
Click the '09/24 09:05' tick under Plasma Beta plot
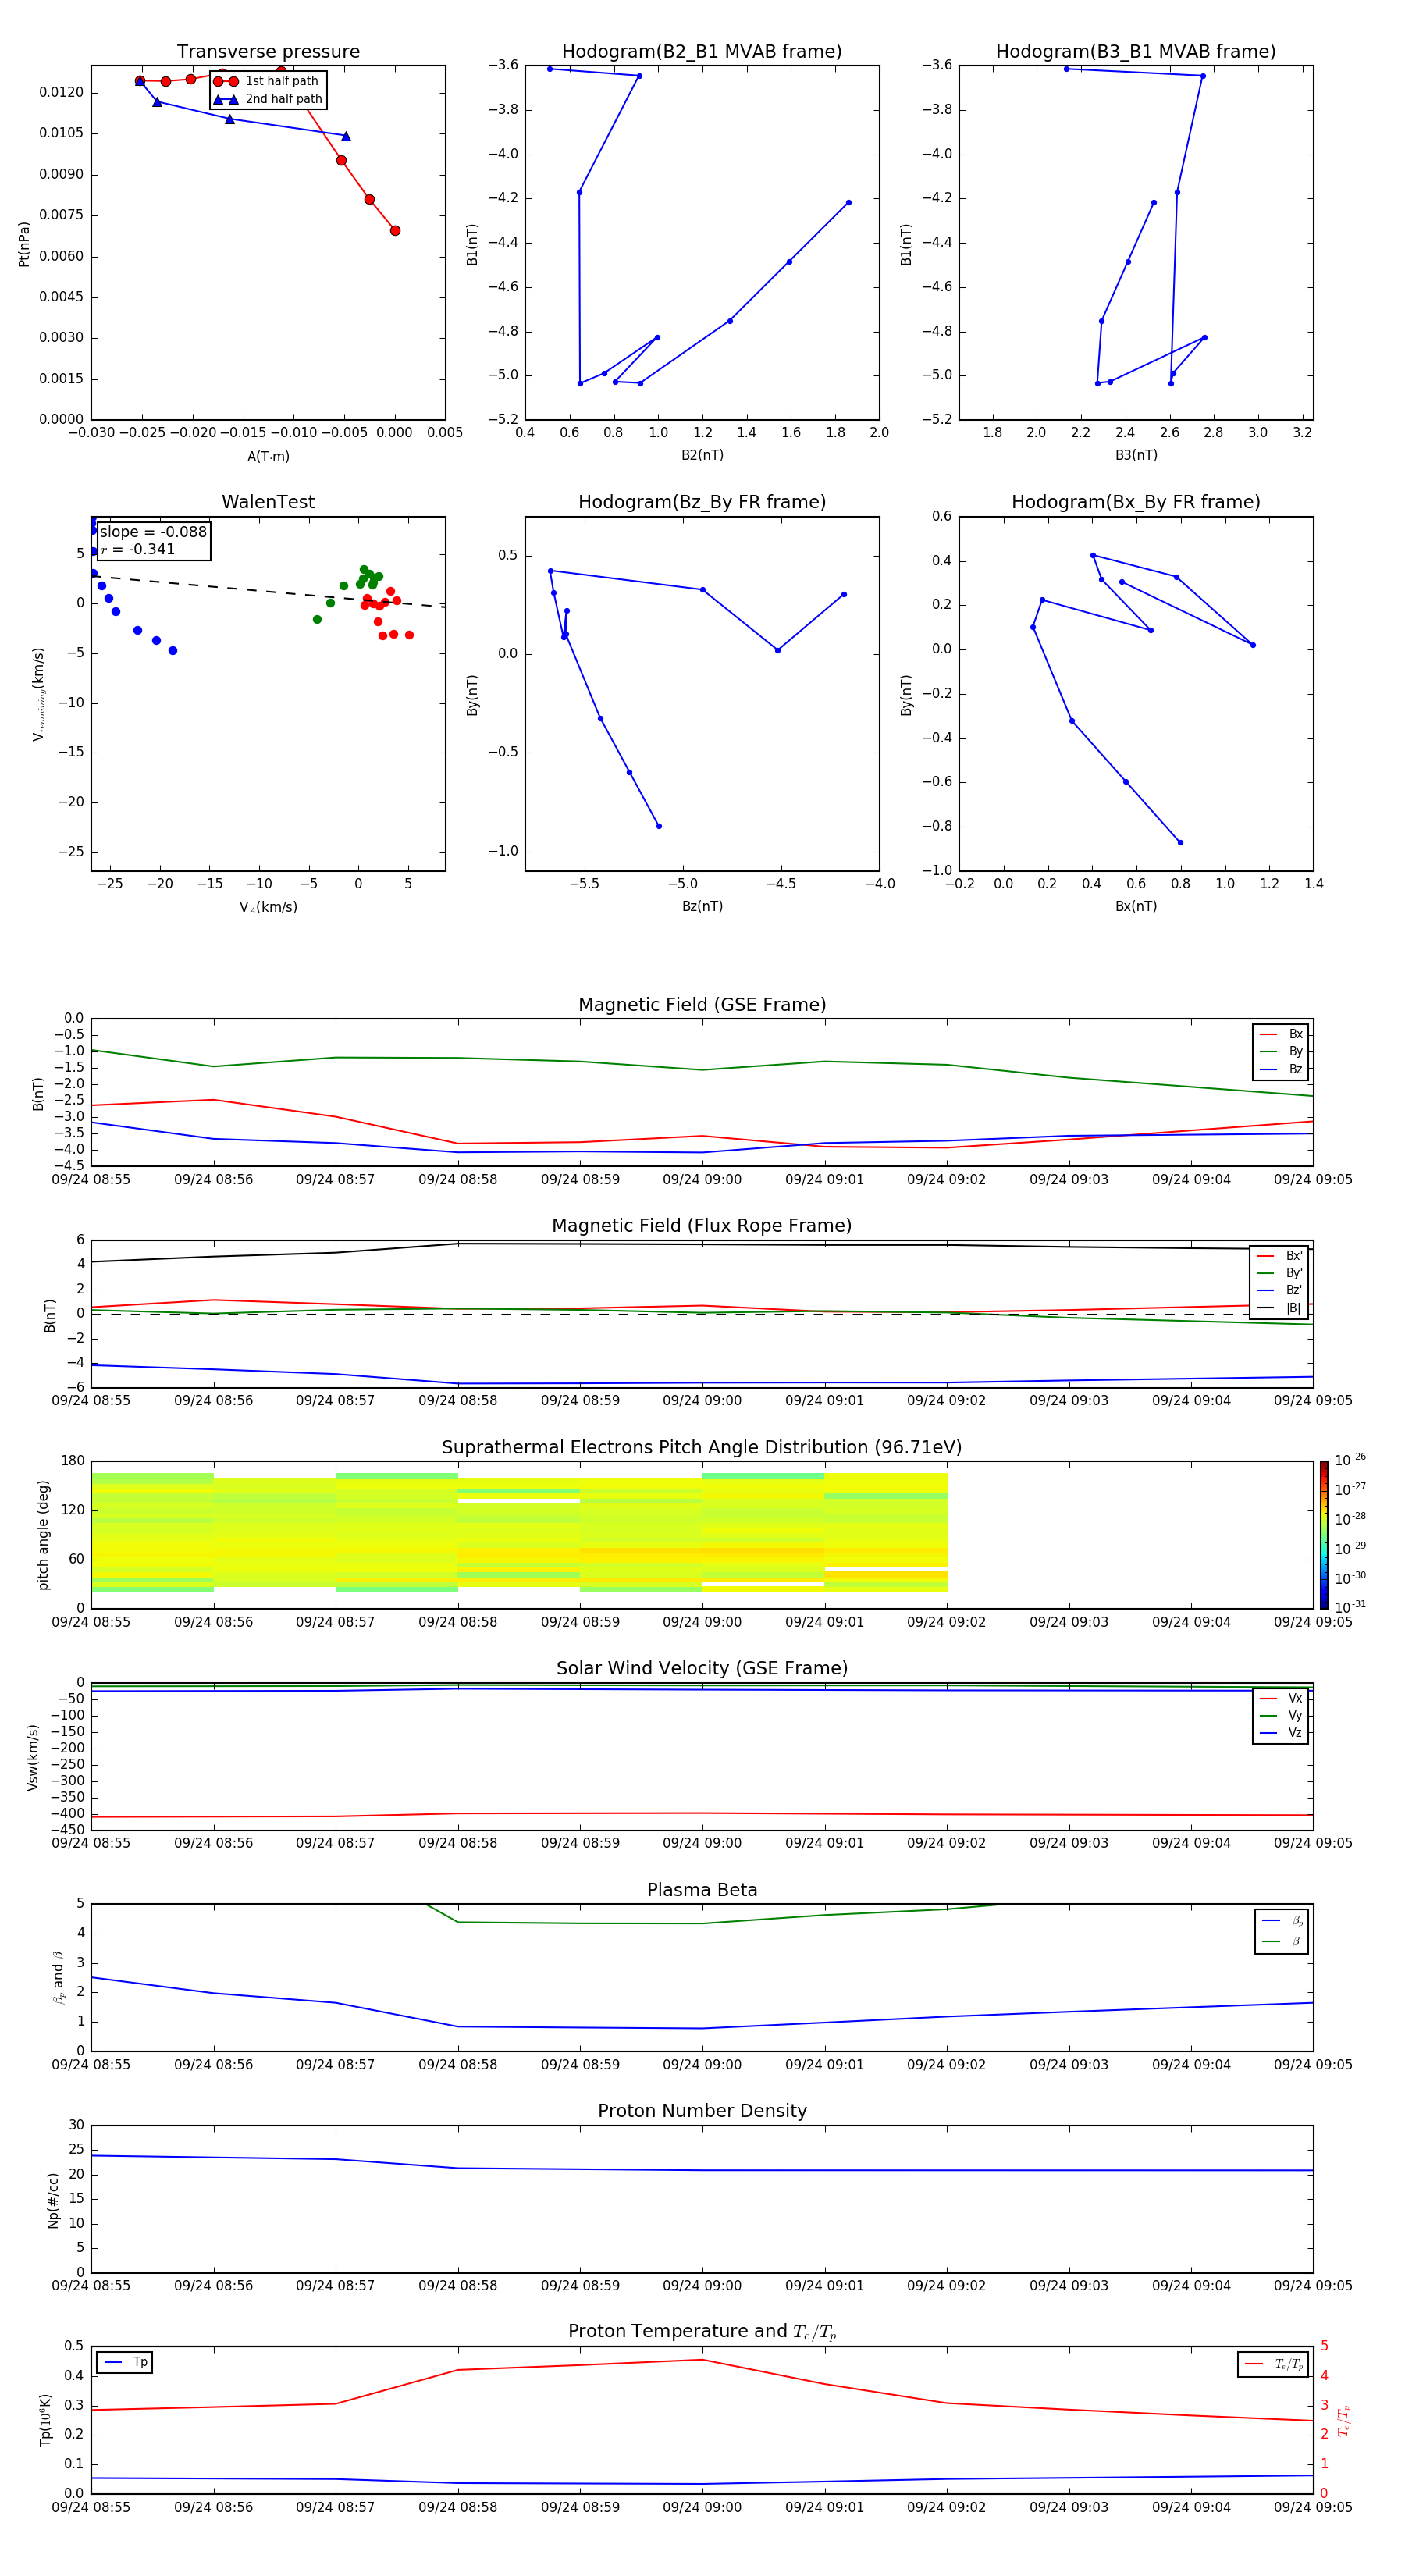point(1313,2065)
